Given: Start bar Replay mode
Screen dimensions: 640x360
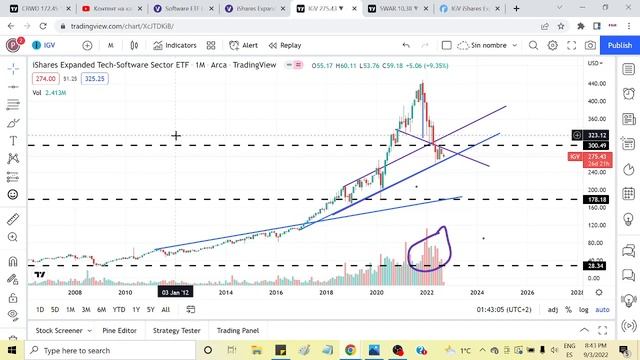Looking at the screenshot, I should click(x=285, y=45).
